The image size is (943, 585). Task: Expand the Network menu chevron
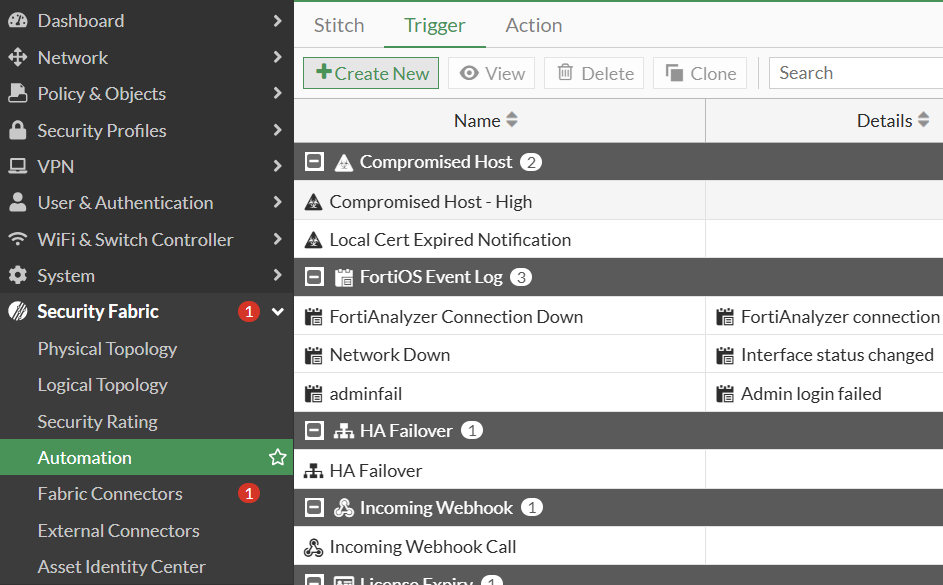pos(277,57)
